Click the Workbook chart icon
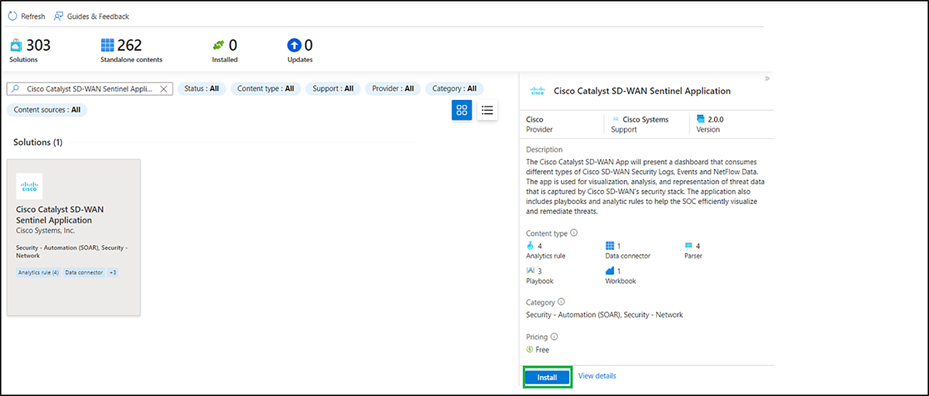The image size is (929, 396). click(610, 270)
